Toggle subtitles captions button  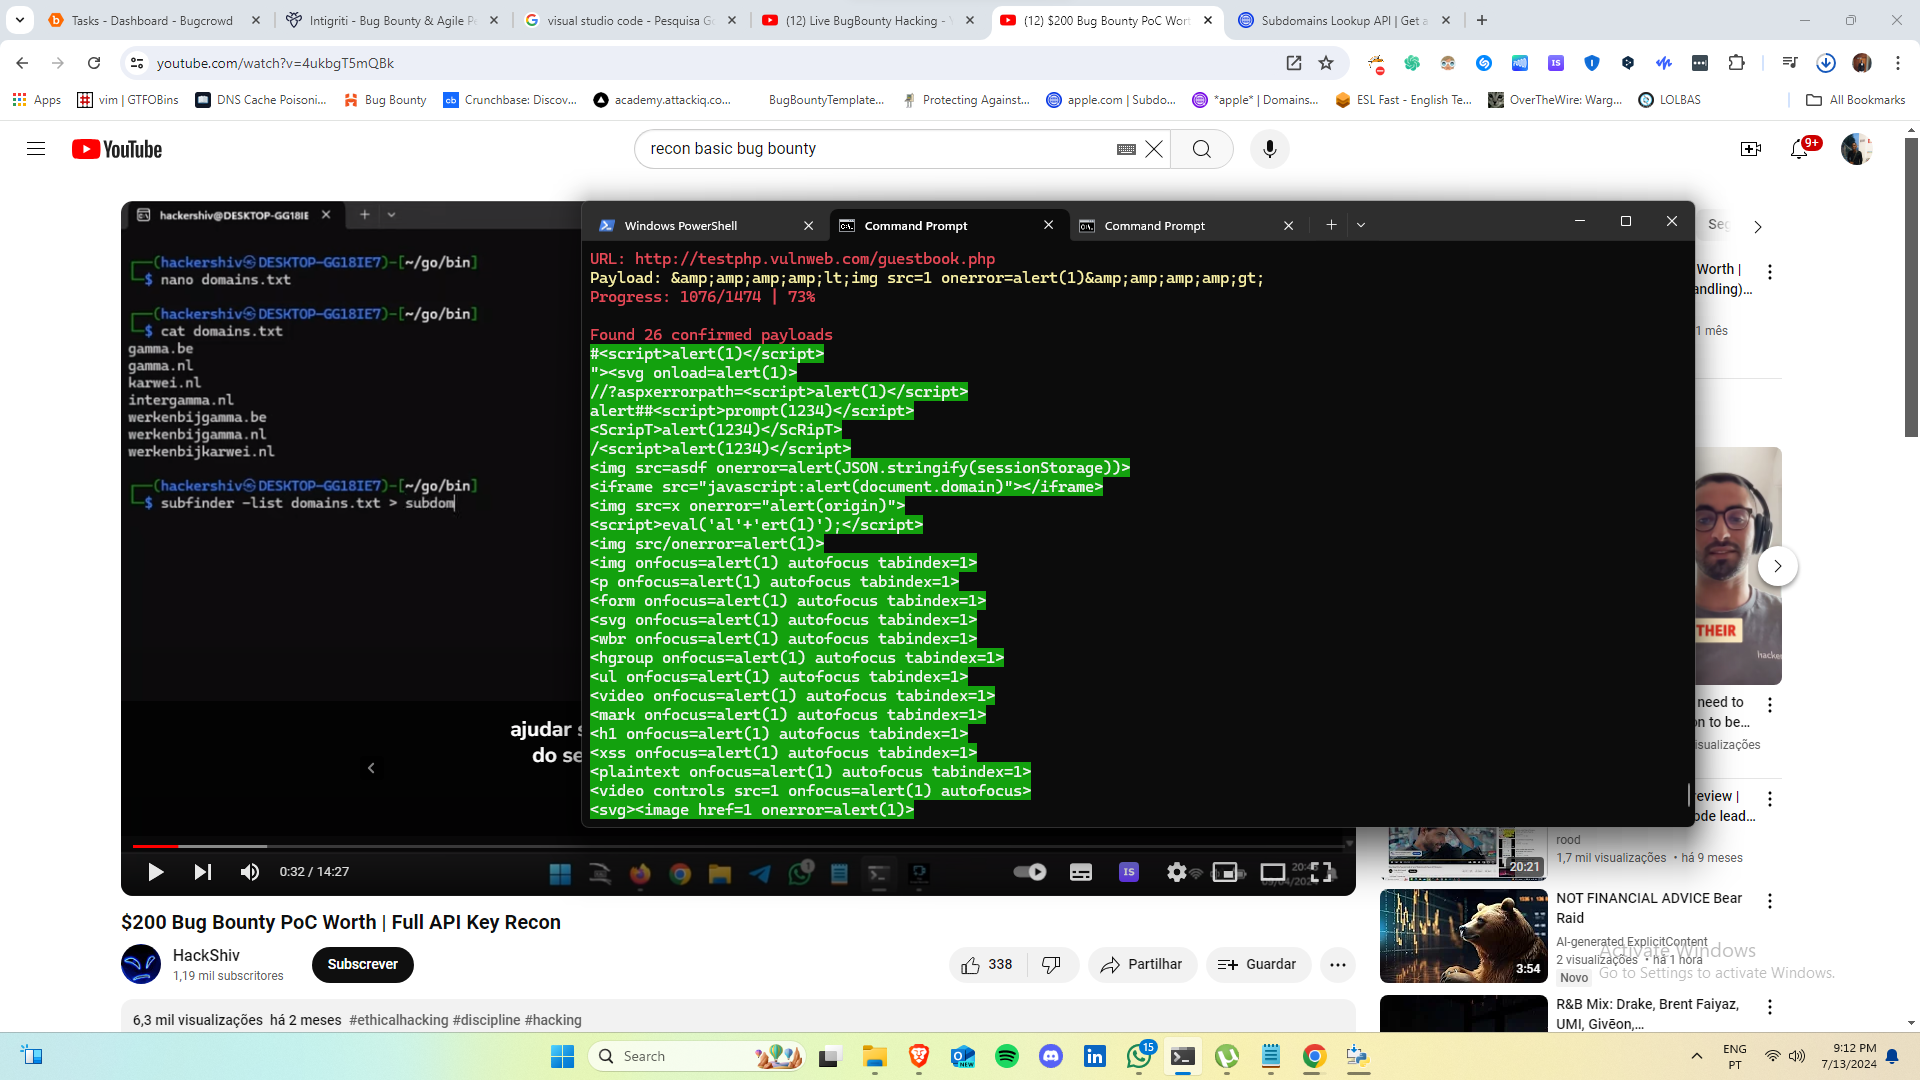click(x=1081, y=872)
